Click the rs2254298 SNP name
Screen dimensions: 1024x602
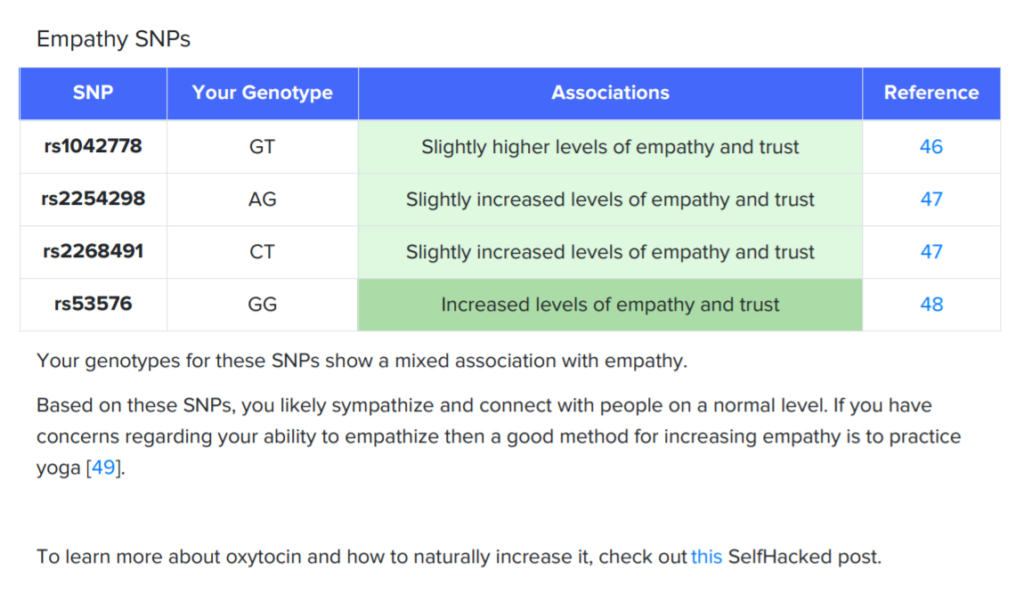point(93,199)
